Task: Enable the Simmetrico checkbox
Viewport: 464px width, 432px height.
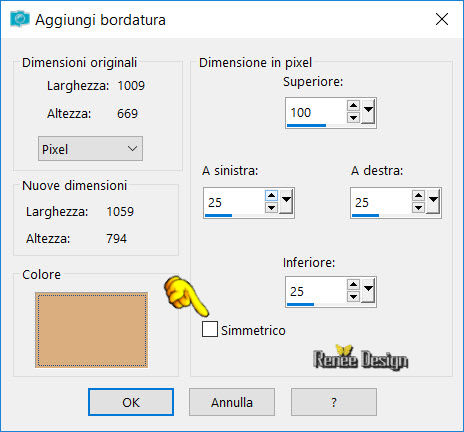Action: pos(210,329)
